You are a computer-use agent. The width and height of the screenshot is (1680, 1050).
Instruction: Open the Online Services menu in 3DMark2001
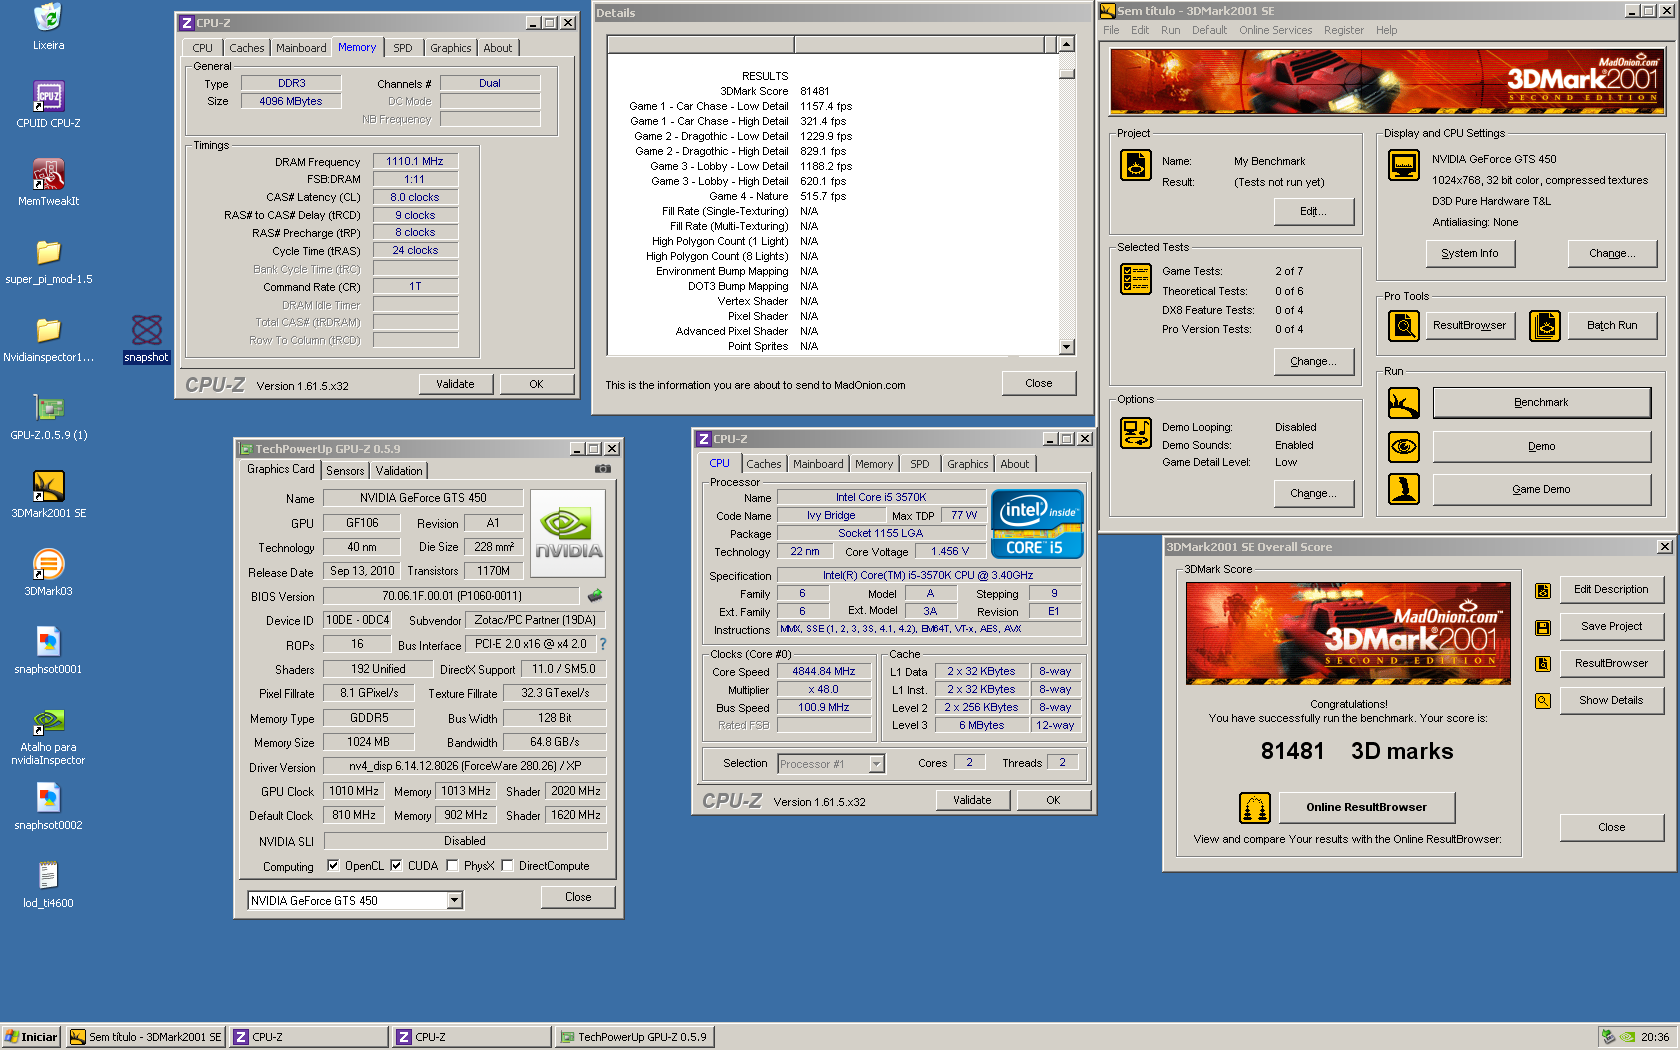[1275, 30]
